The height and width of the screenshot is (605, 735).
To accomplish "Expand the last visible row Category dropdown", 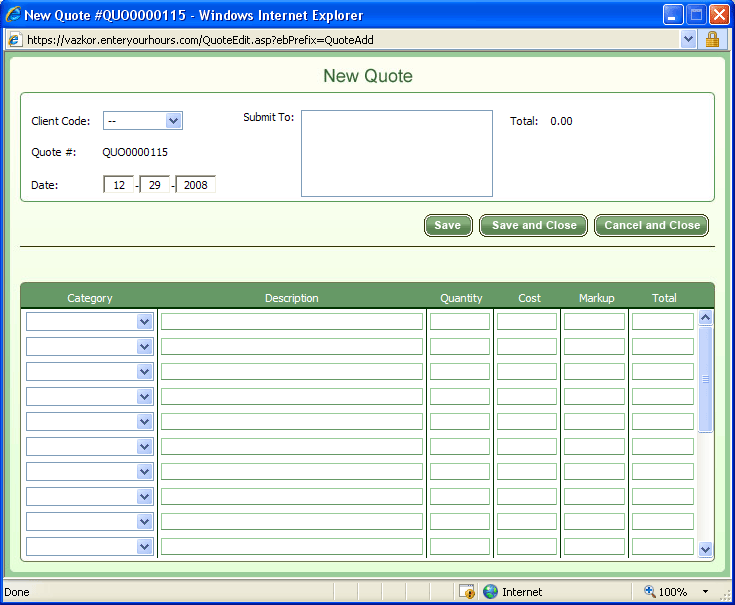I will tap(144, 547).
